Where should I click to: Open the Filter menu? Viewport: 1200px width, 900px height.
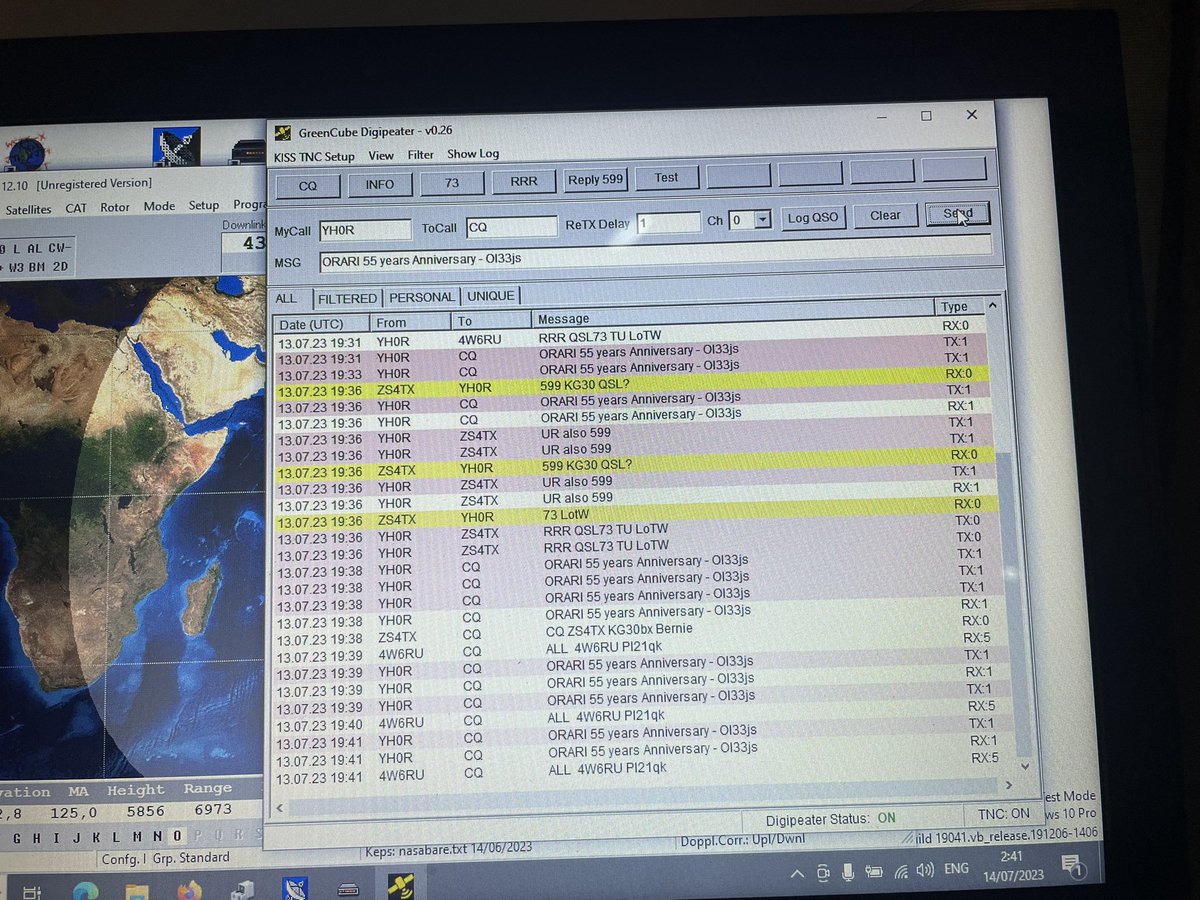421,155
